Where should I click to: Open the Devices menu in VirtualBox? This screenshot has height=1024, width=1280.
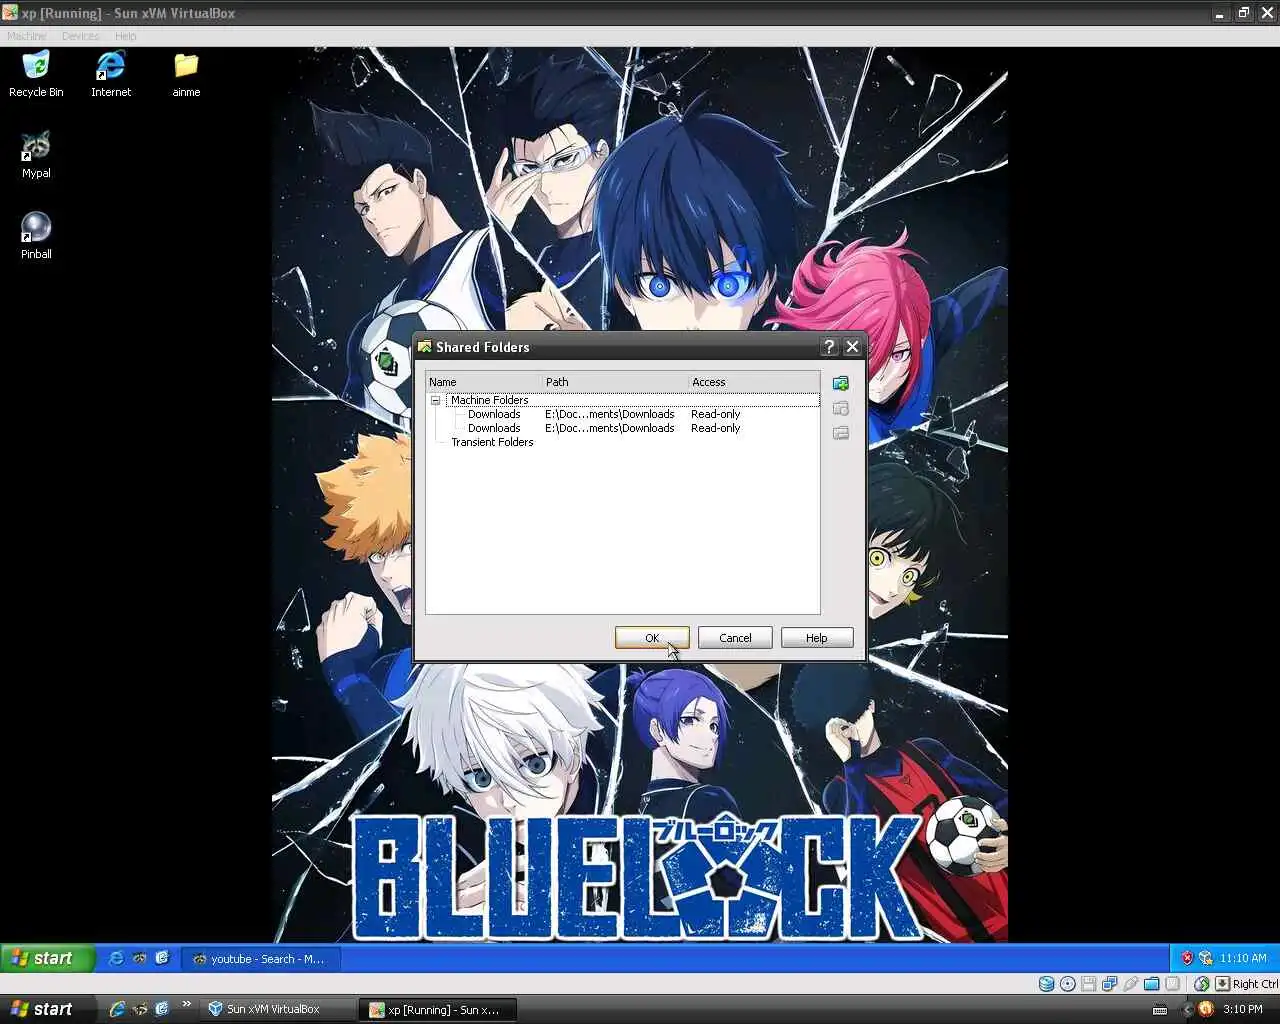pos(81,36)
